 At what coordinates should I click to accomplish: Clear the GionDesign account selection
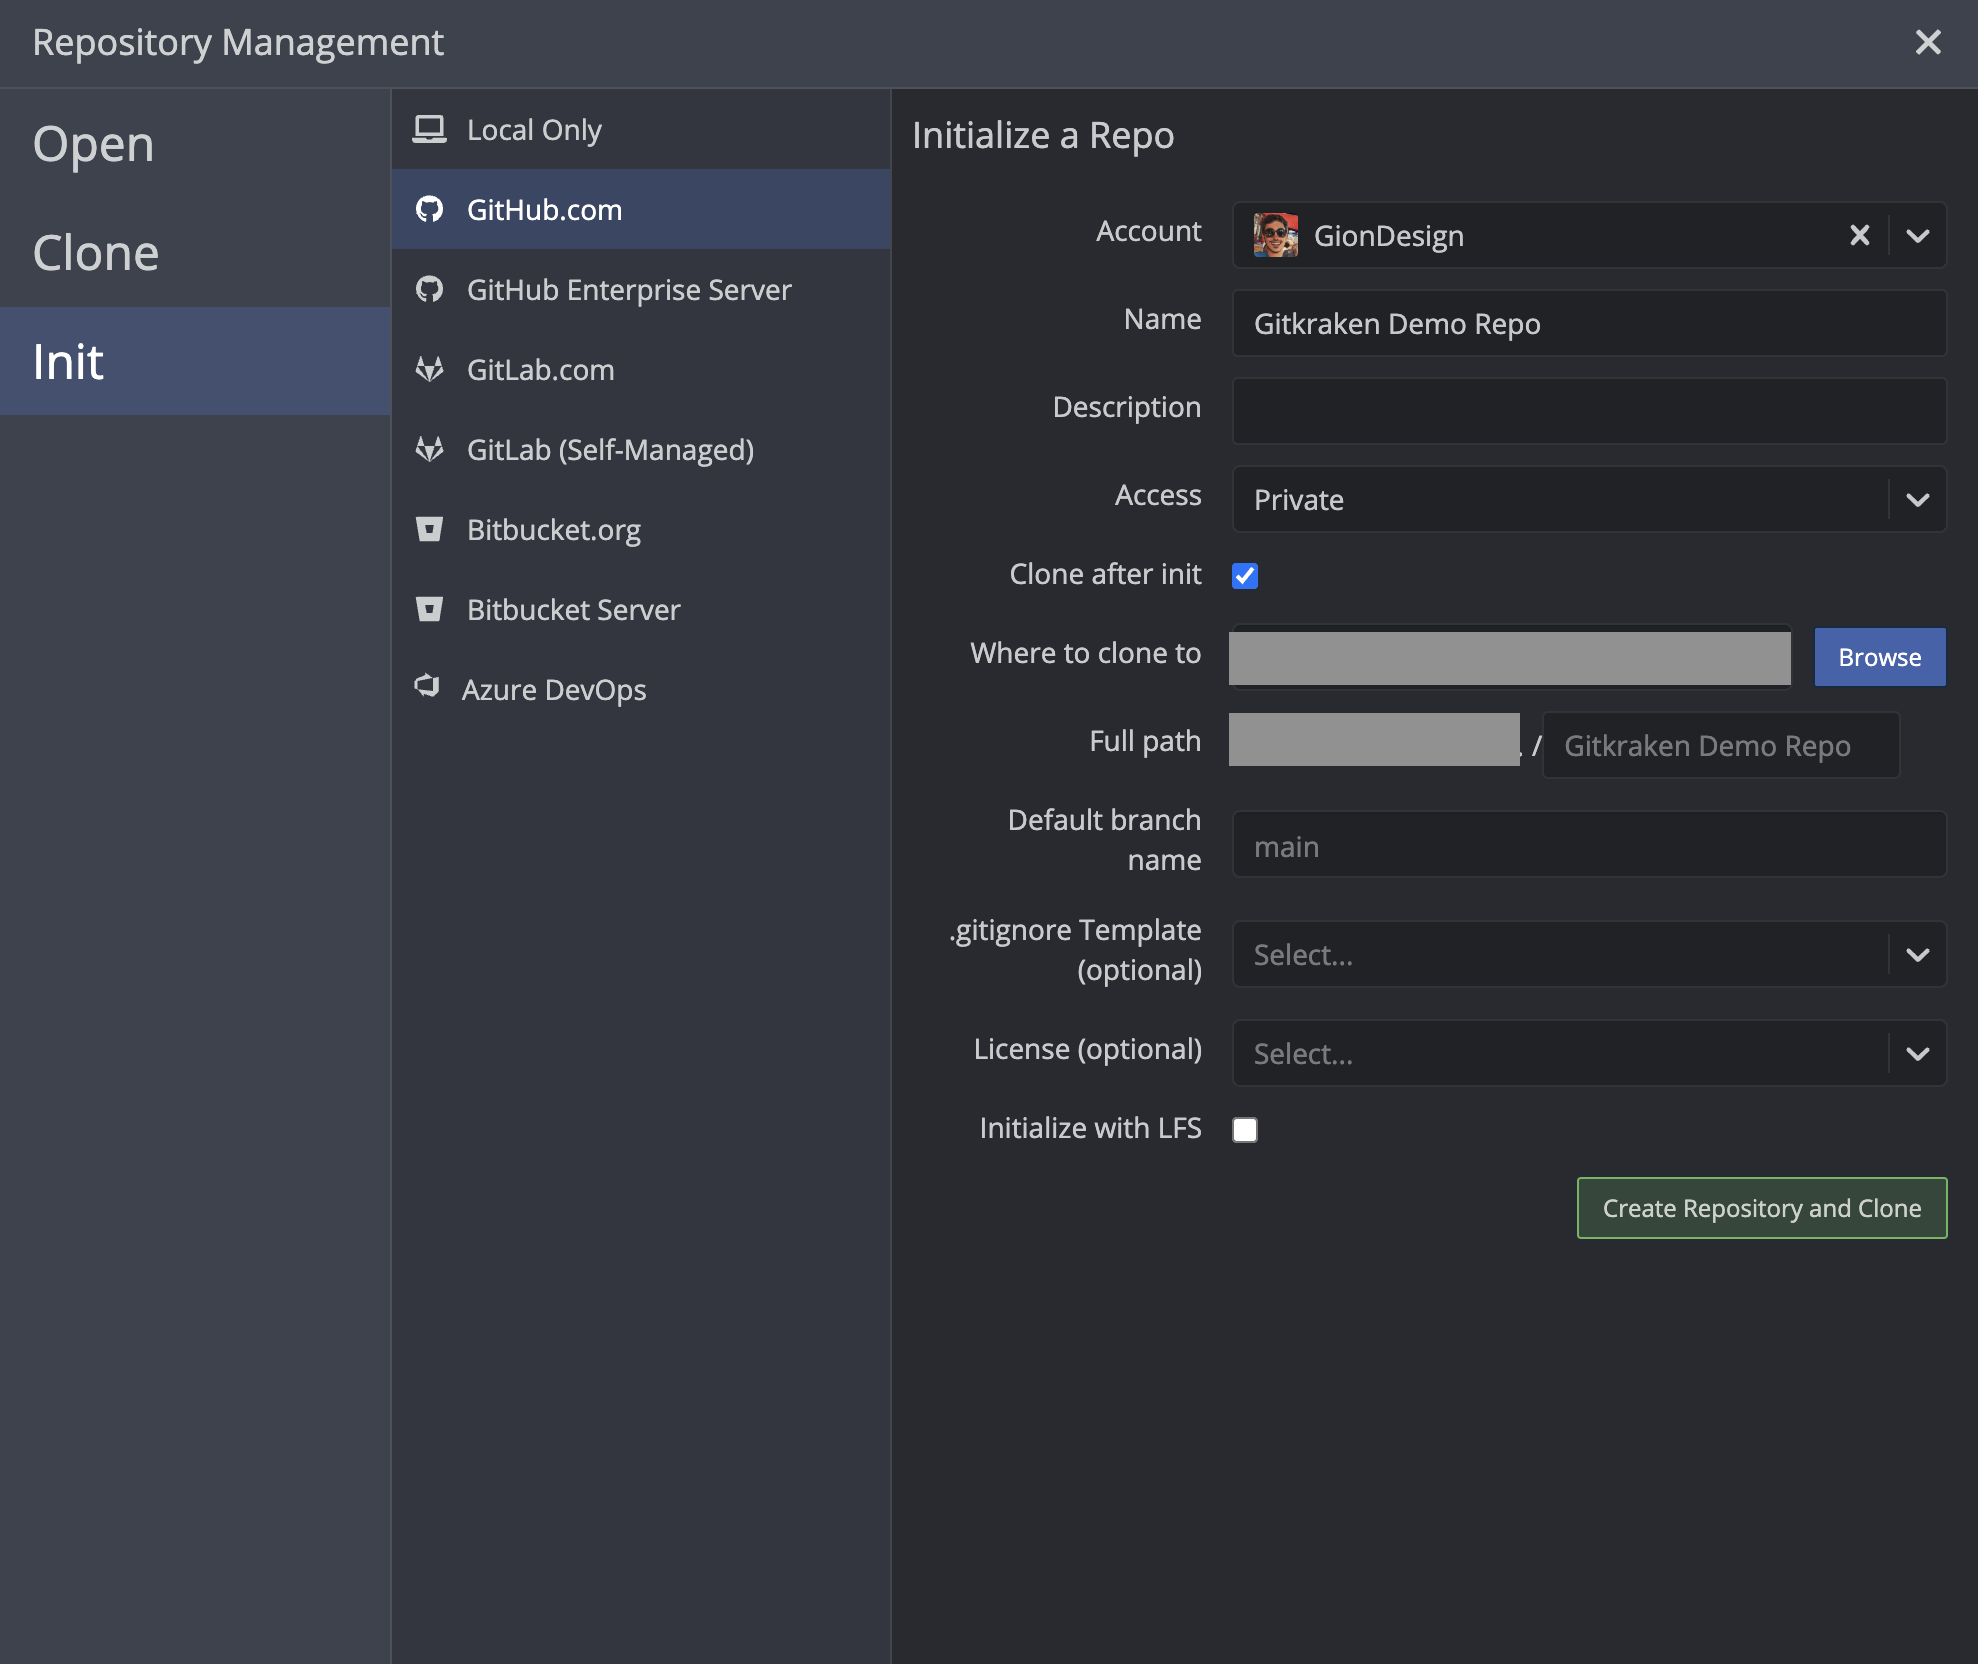pos(1859,236)
